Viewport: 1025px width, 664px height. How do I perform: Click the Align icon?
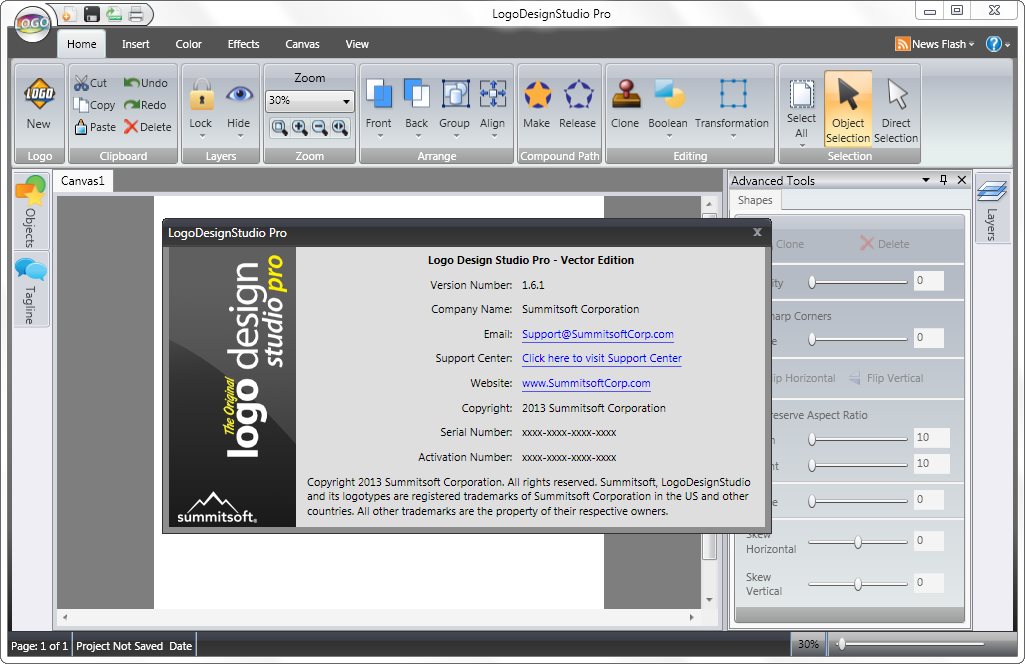(x=492, y=93)
